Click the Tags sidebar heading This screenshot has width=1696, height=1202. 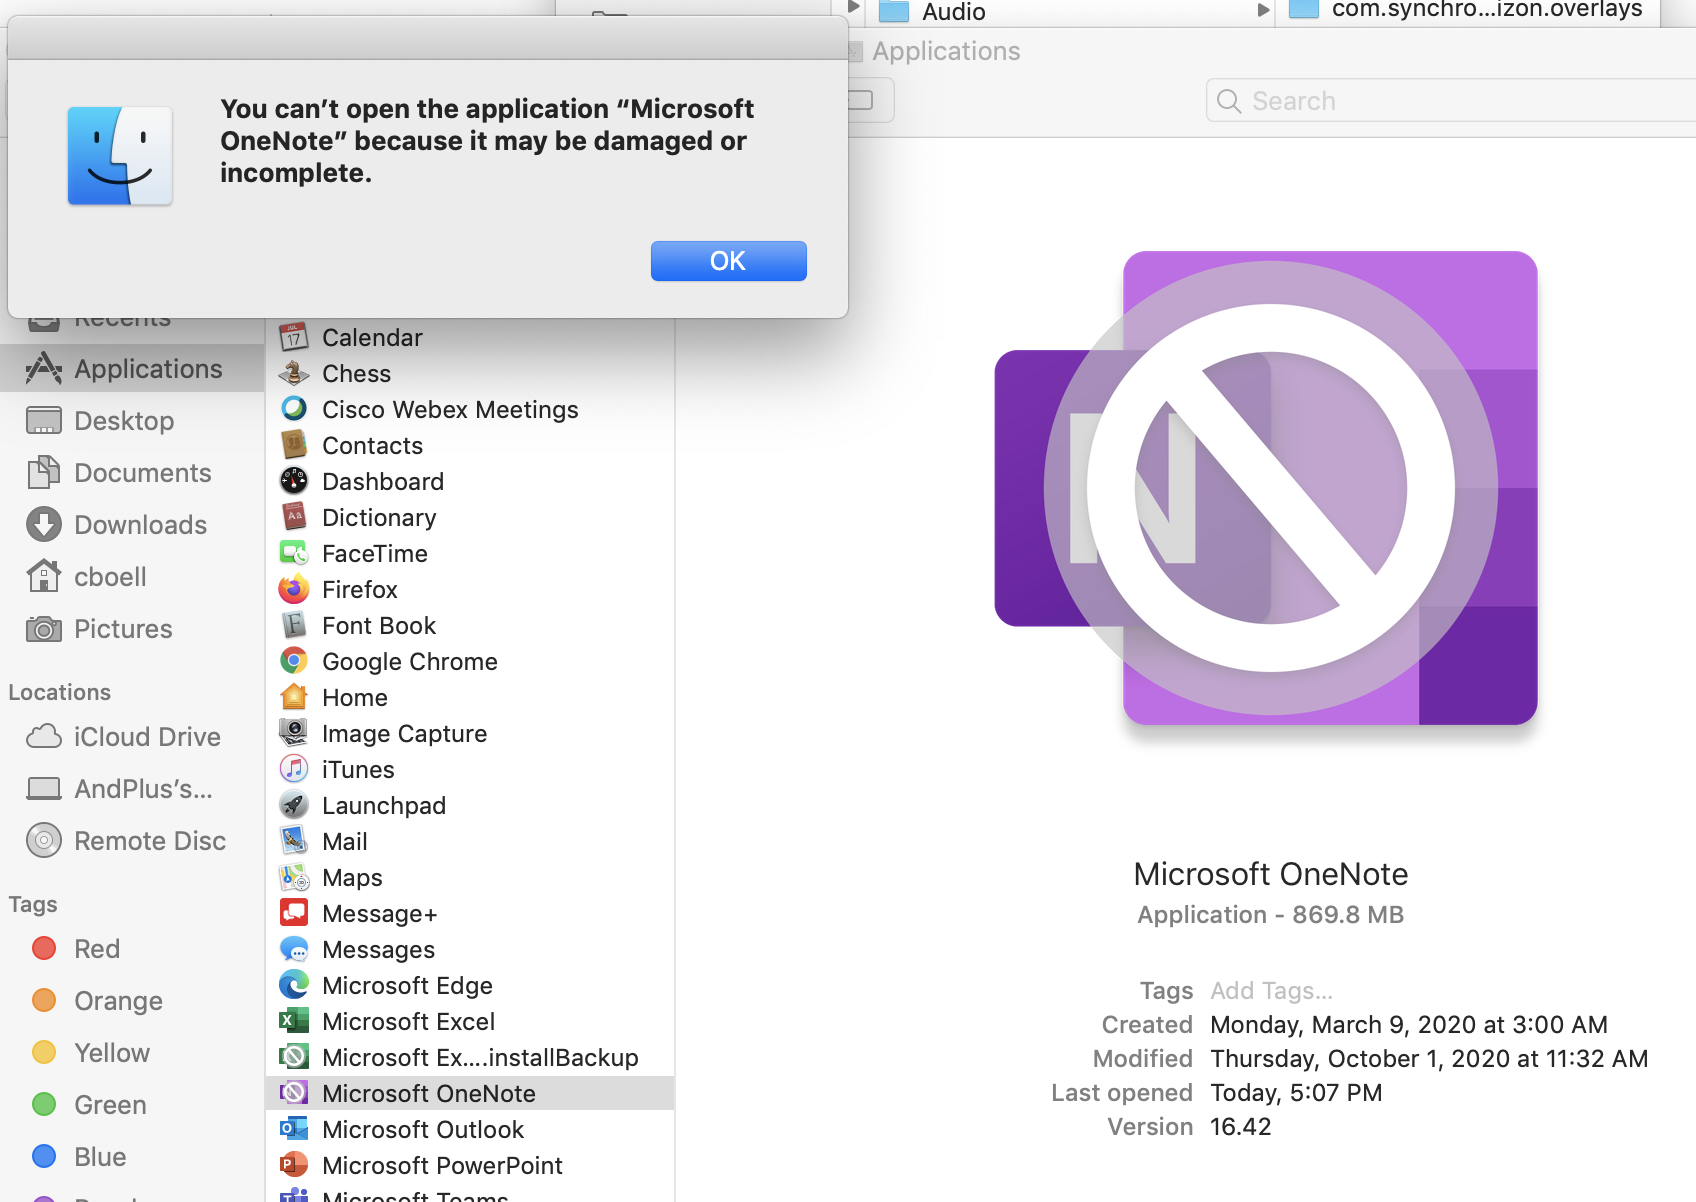click(x=33, y=904)
